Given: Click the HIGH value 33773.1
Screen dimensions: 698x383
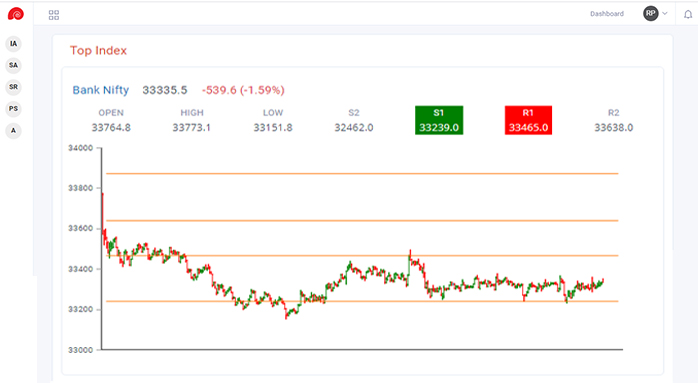Looking at the screenshot, I should [x=191, y=128].
